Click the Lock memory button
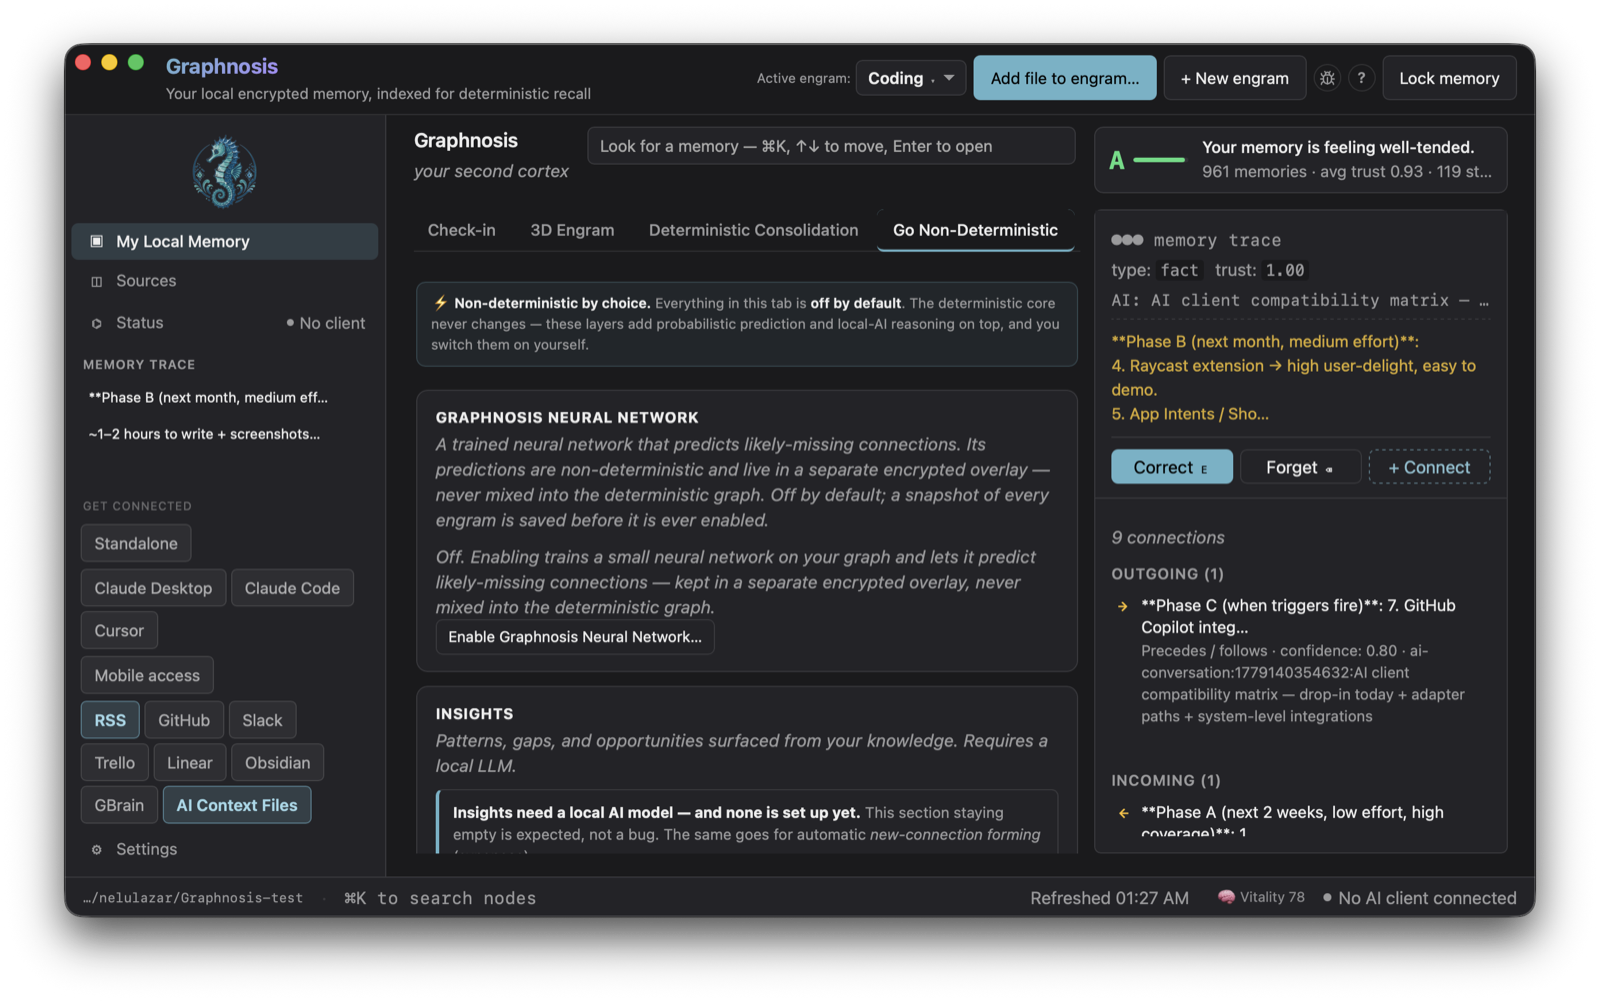 click(1449, 78)
